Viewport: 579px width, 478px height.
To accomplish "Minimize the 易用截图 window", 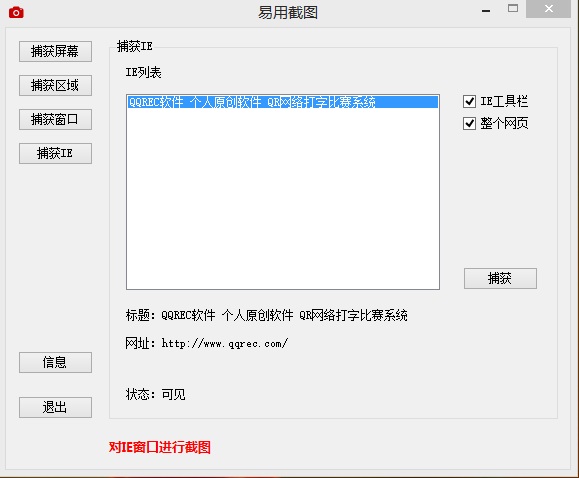I will tap(486, 11).
